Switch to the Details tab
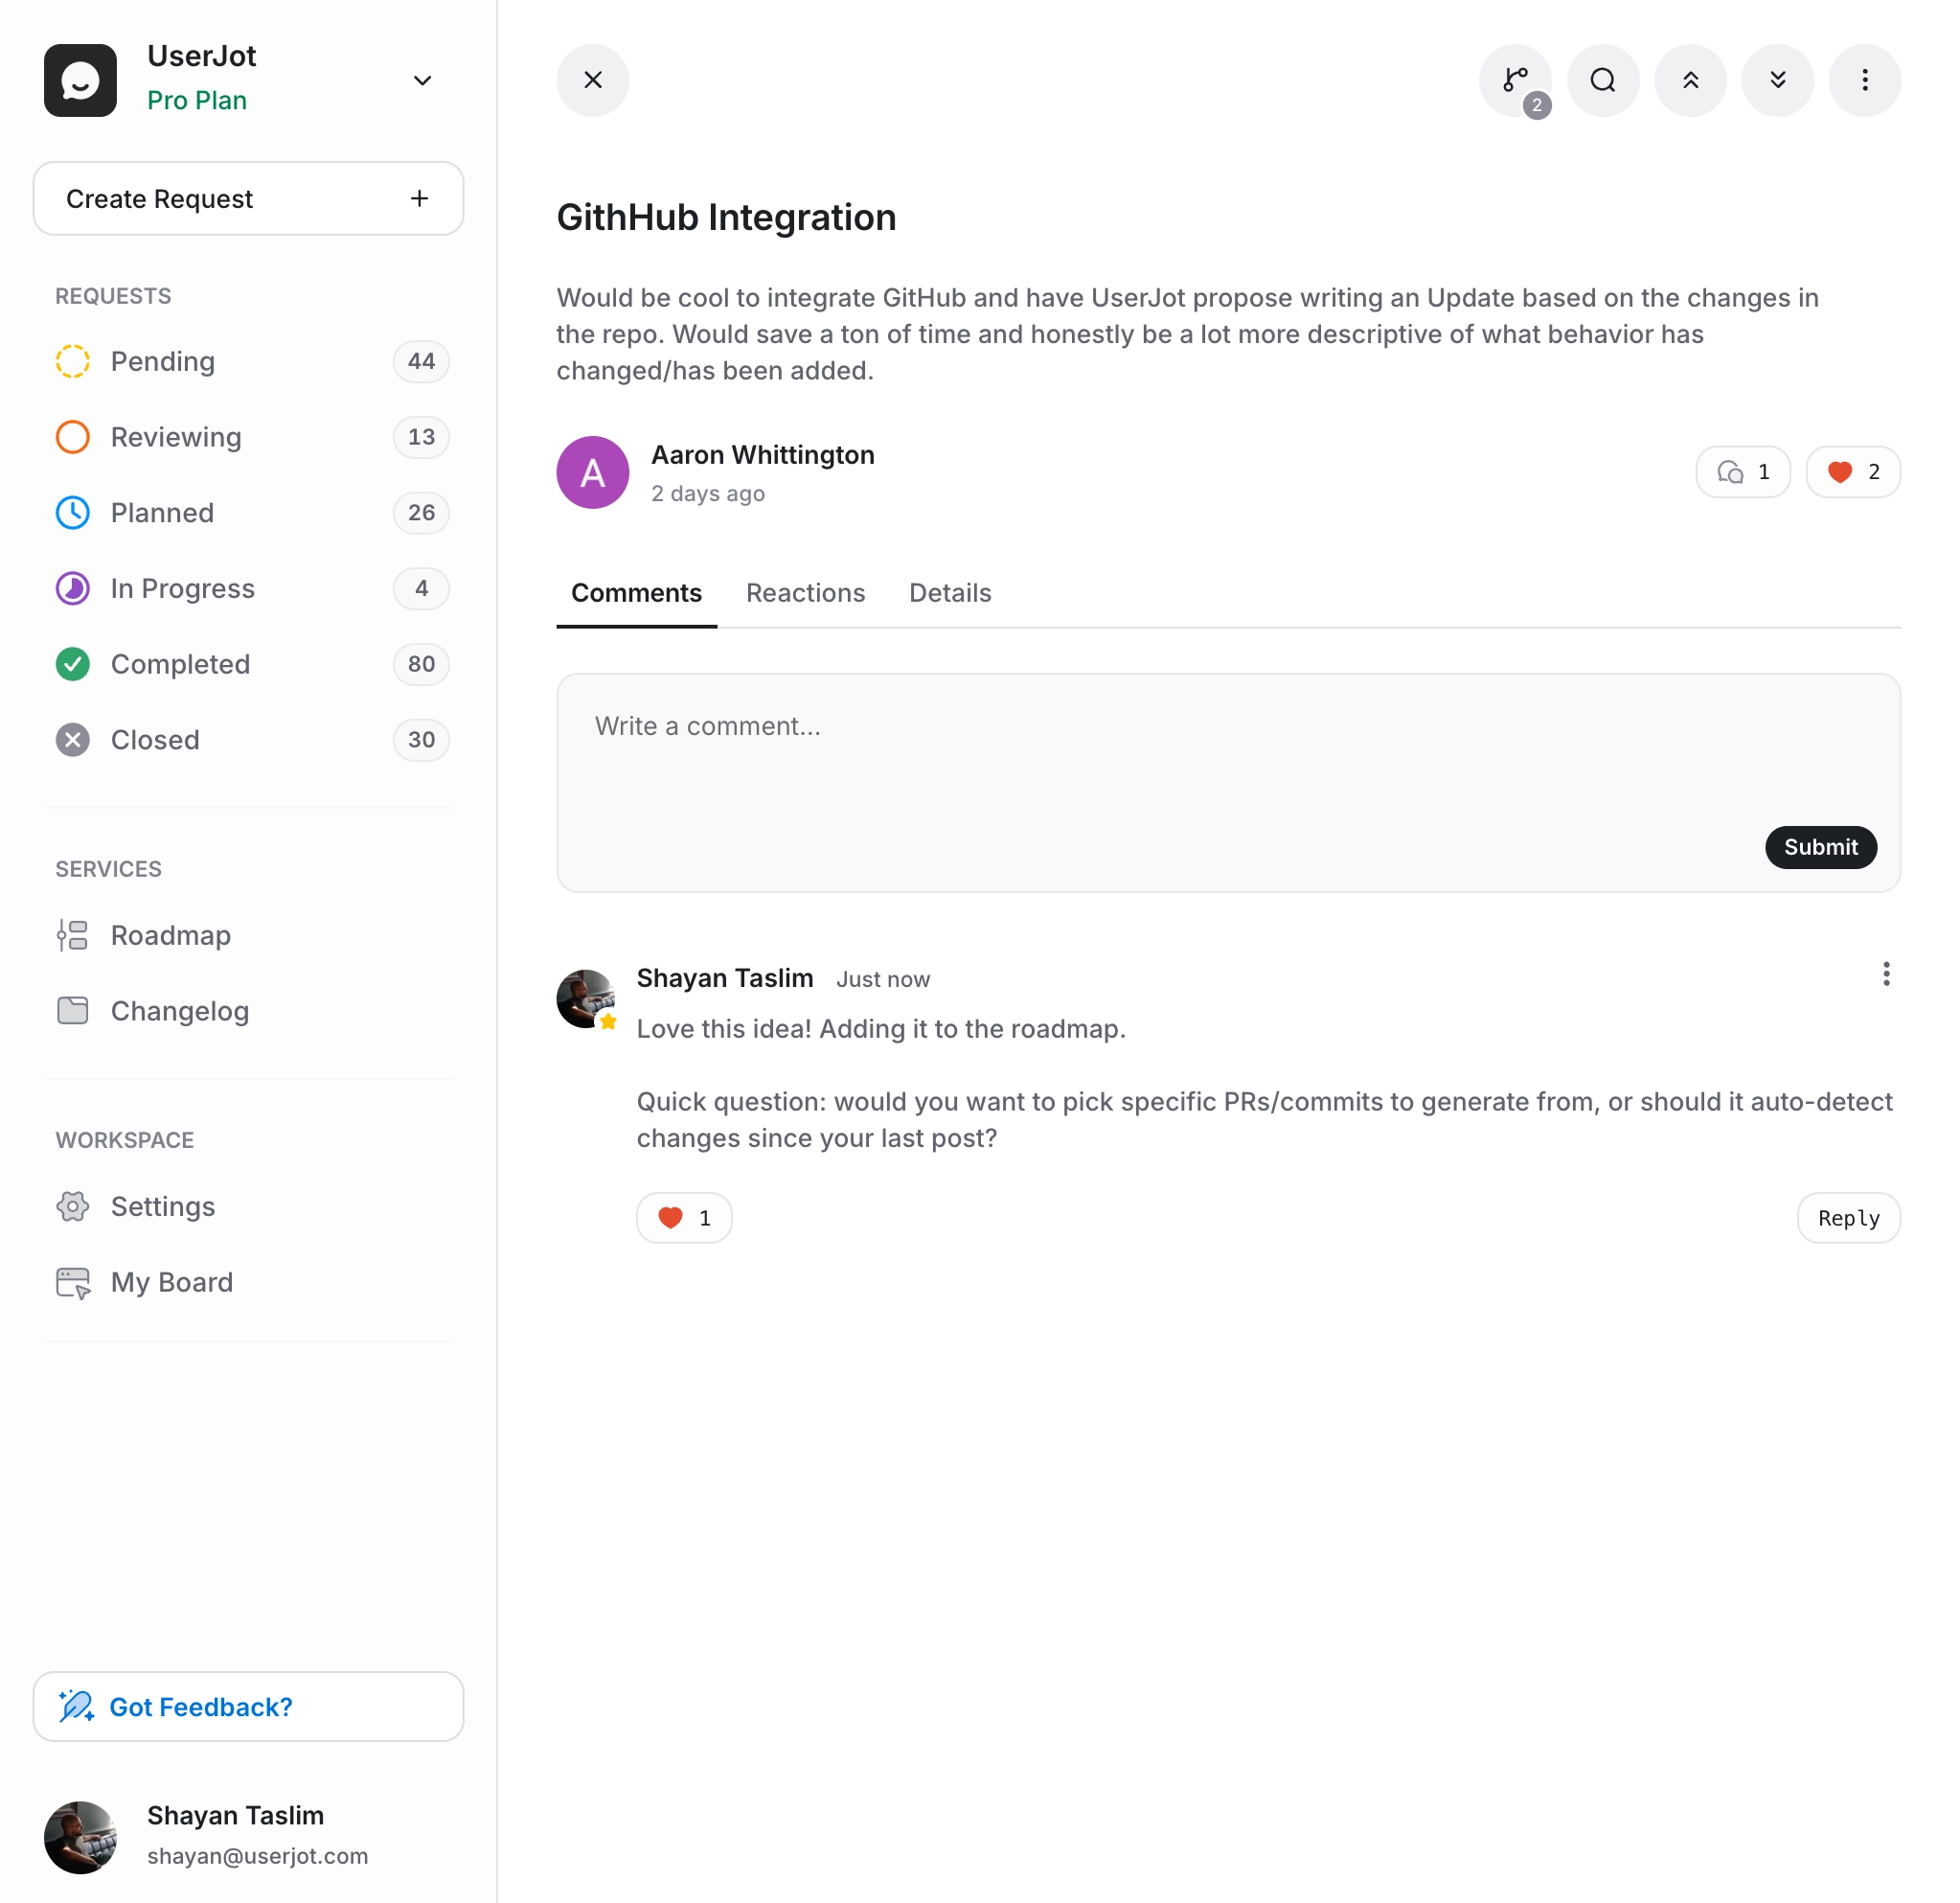Viewport: 1960px width, 1903px height. (x=949, y=592)
